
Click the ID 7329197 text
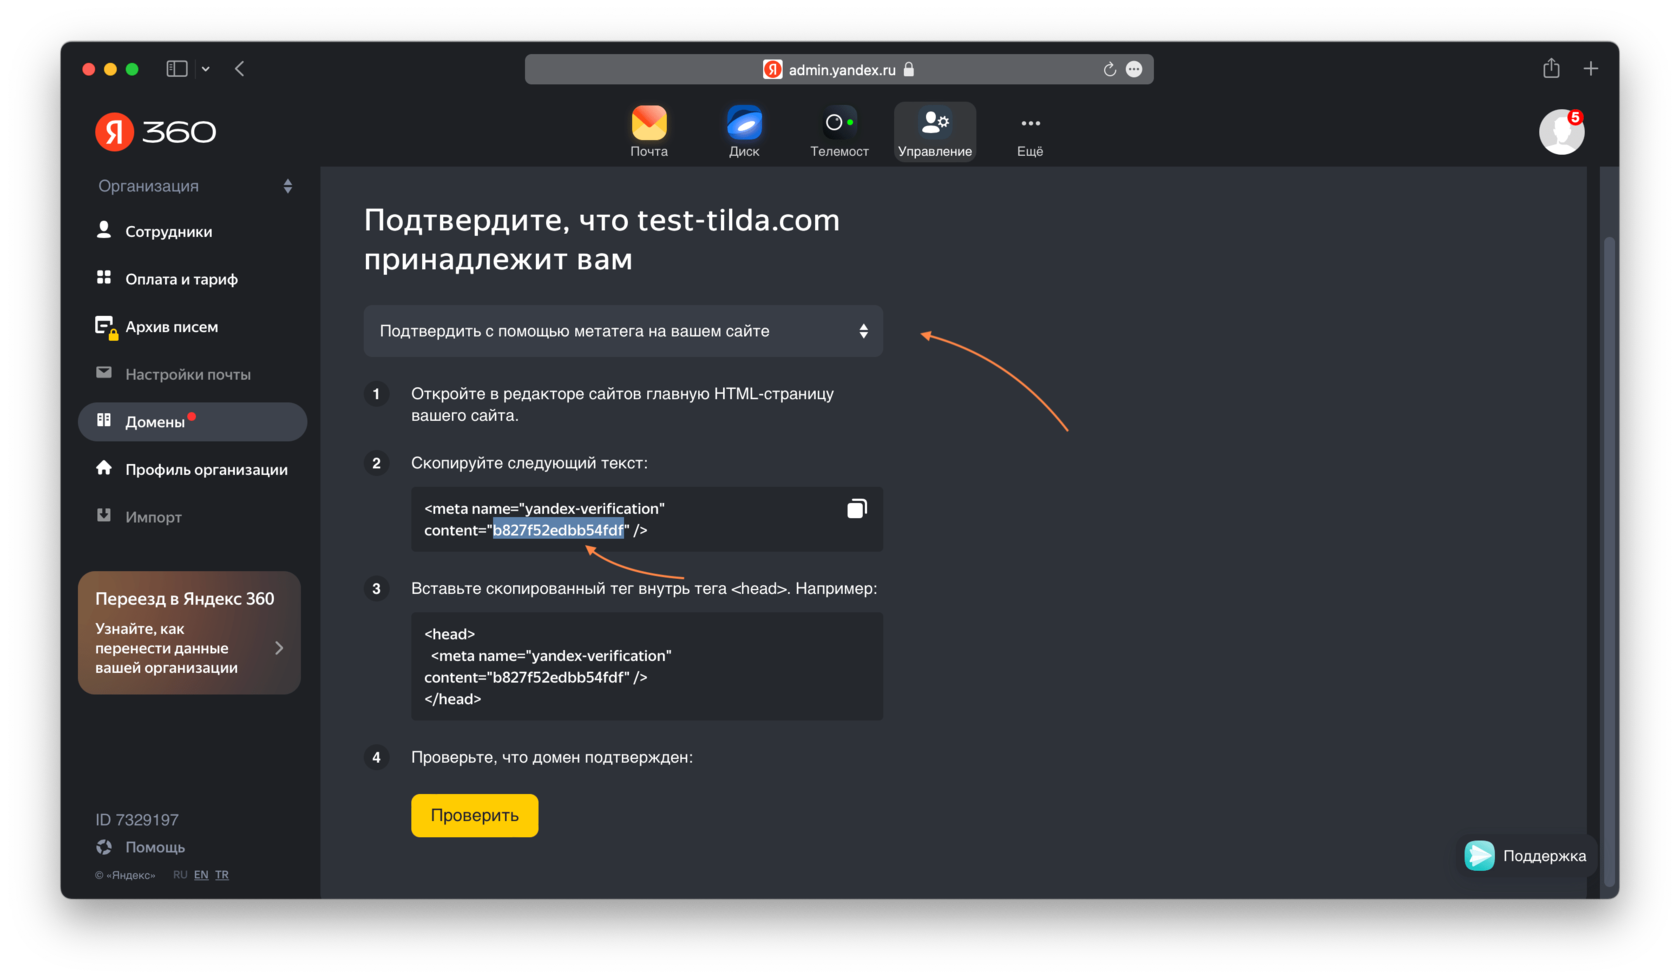point(137,820)
